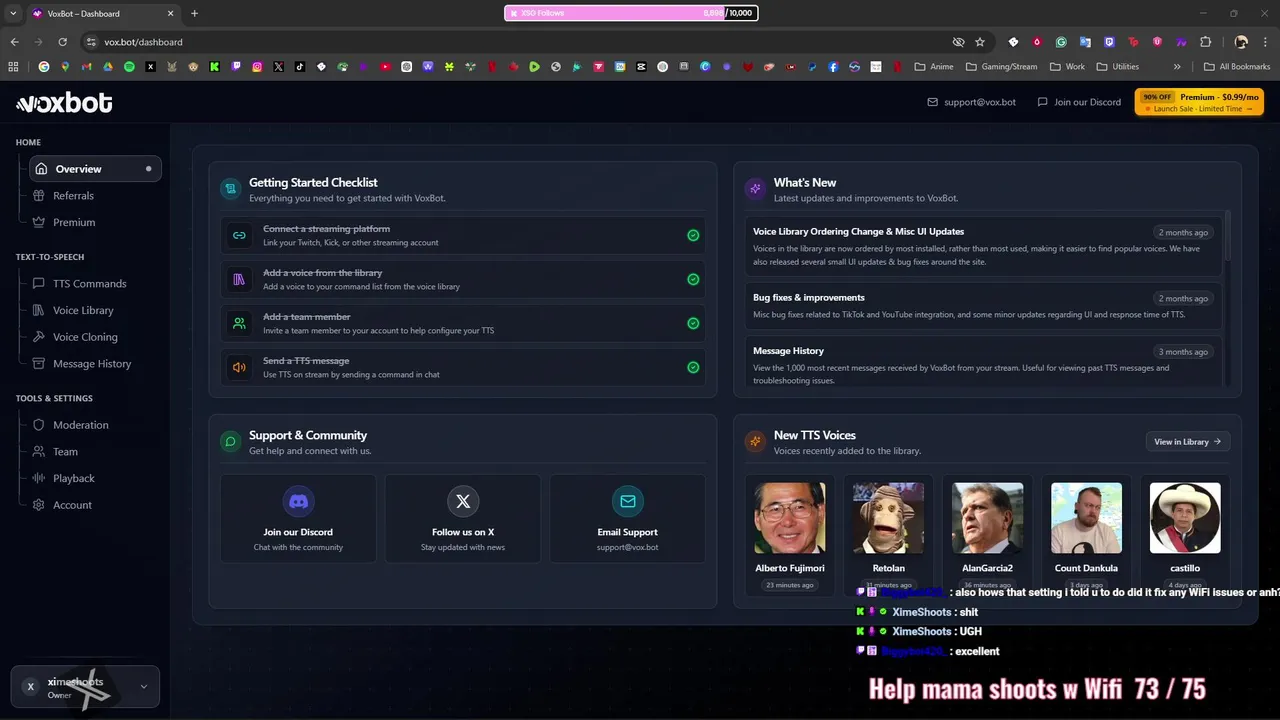
Task: Click the green check for Add a team member
Action: point(693,323)
